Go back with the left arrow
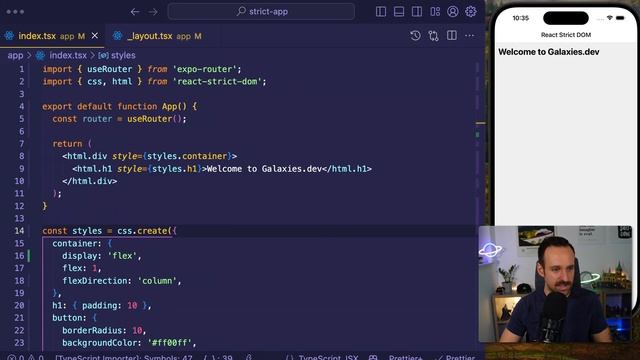 (135, 12)
